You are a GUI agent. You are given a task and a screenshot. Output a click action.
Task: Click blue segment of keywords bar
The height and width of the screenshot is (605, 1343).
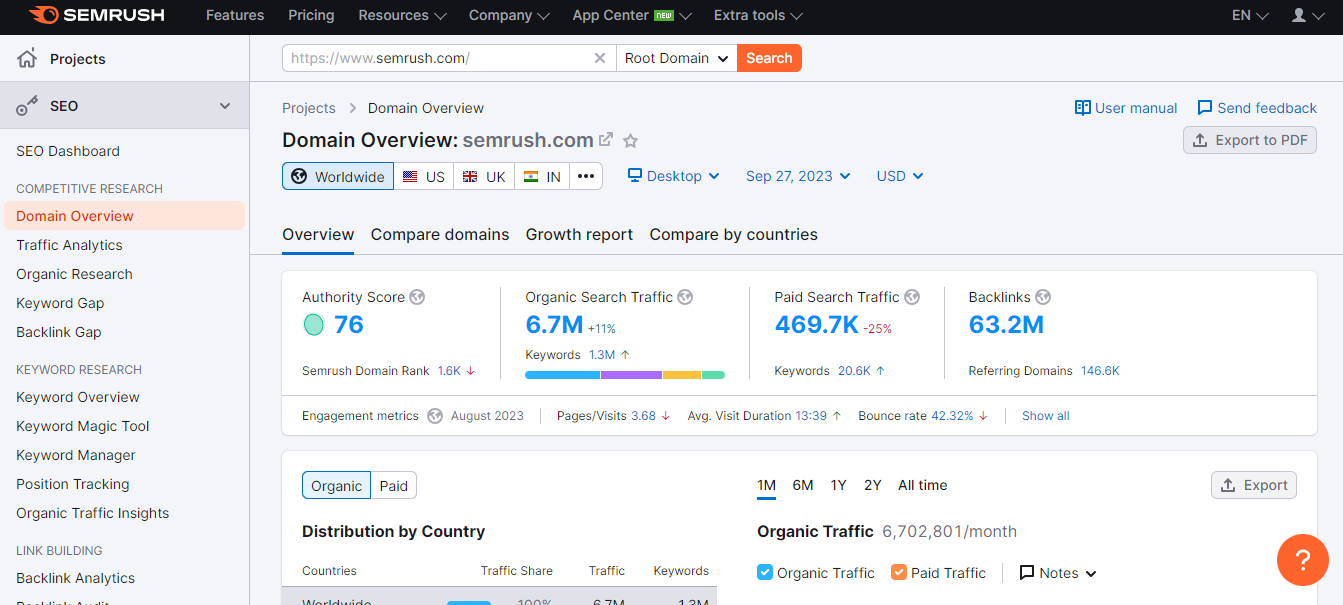point(562,375)
